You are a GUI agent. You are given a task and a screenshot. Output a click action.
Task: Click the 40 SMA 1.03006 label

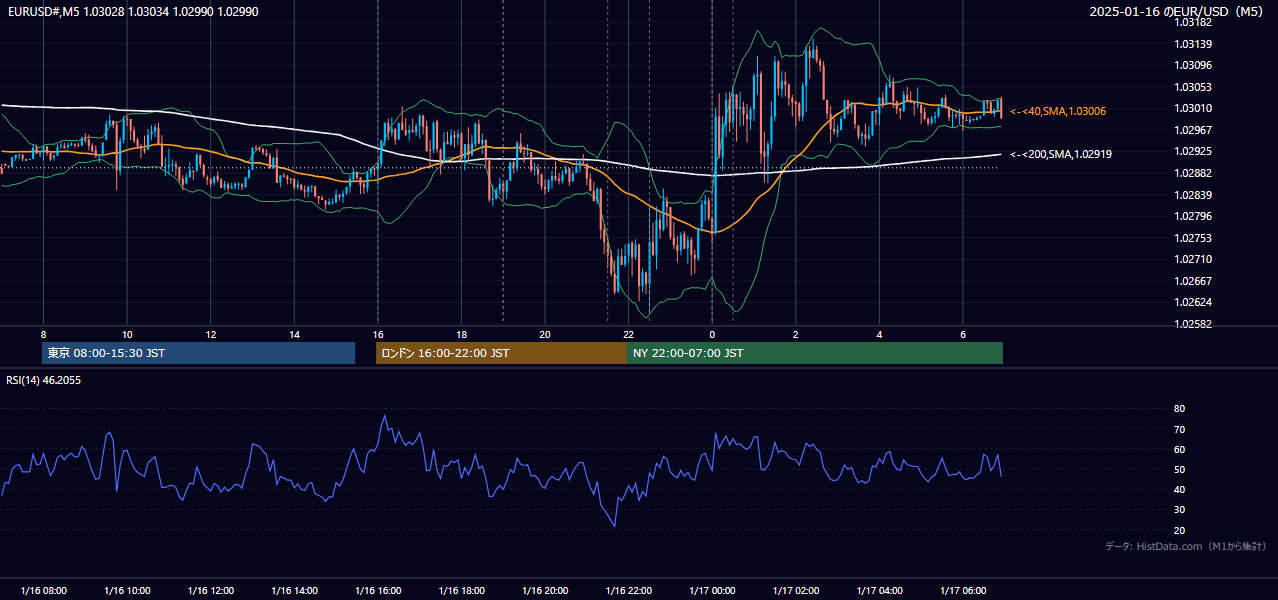point(1058,111)
